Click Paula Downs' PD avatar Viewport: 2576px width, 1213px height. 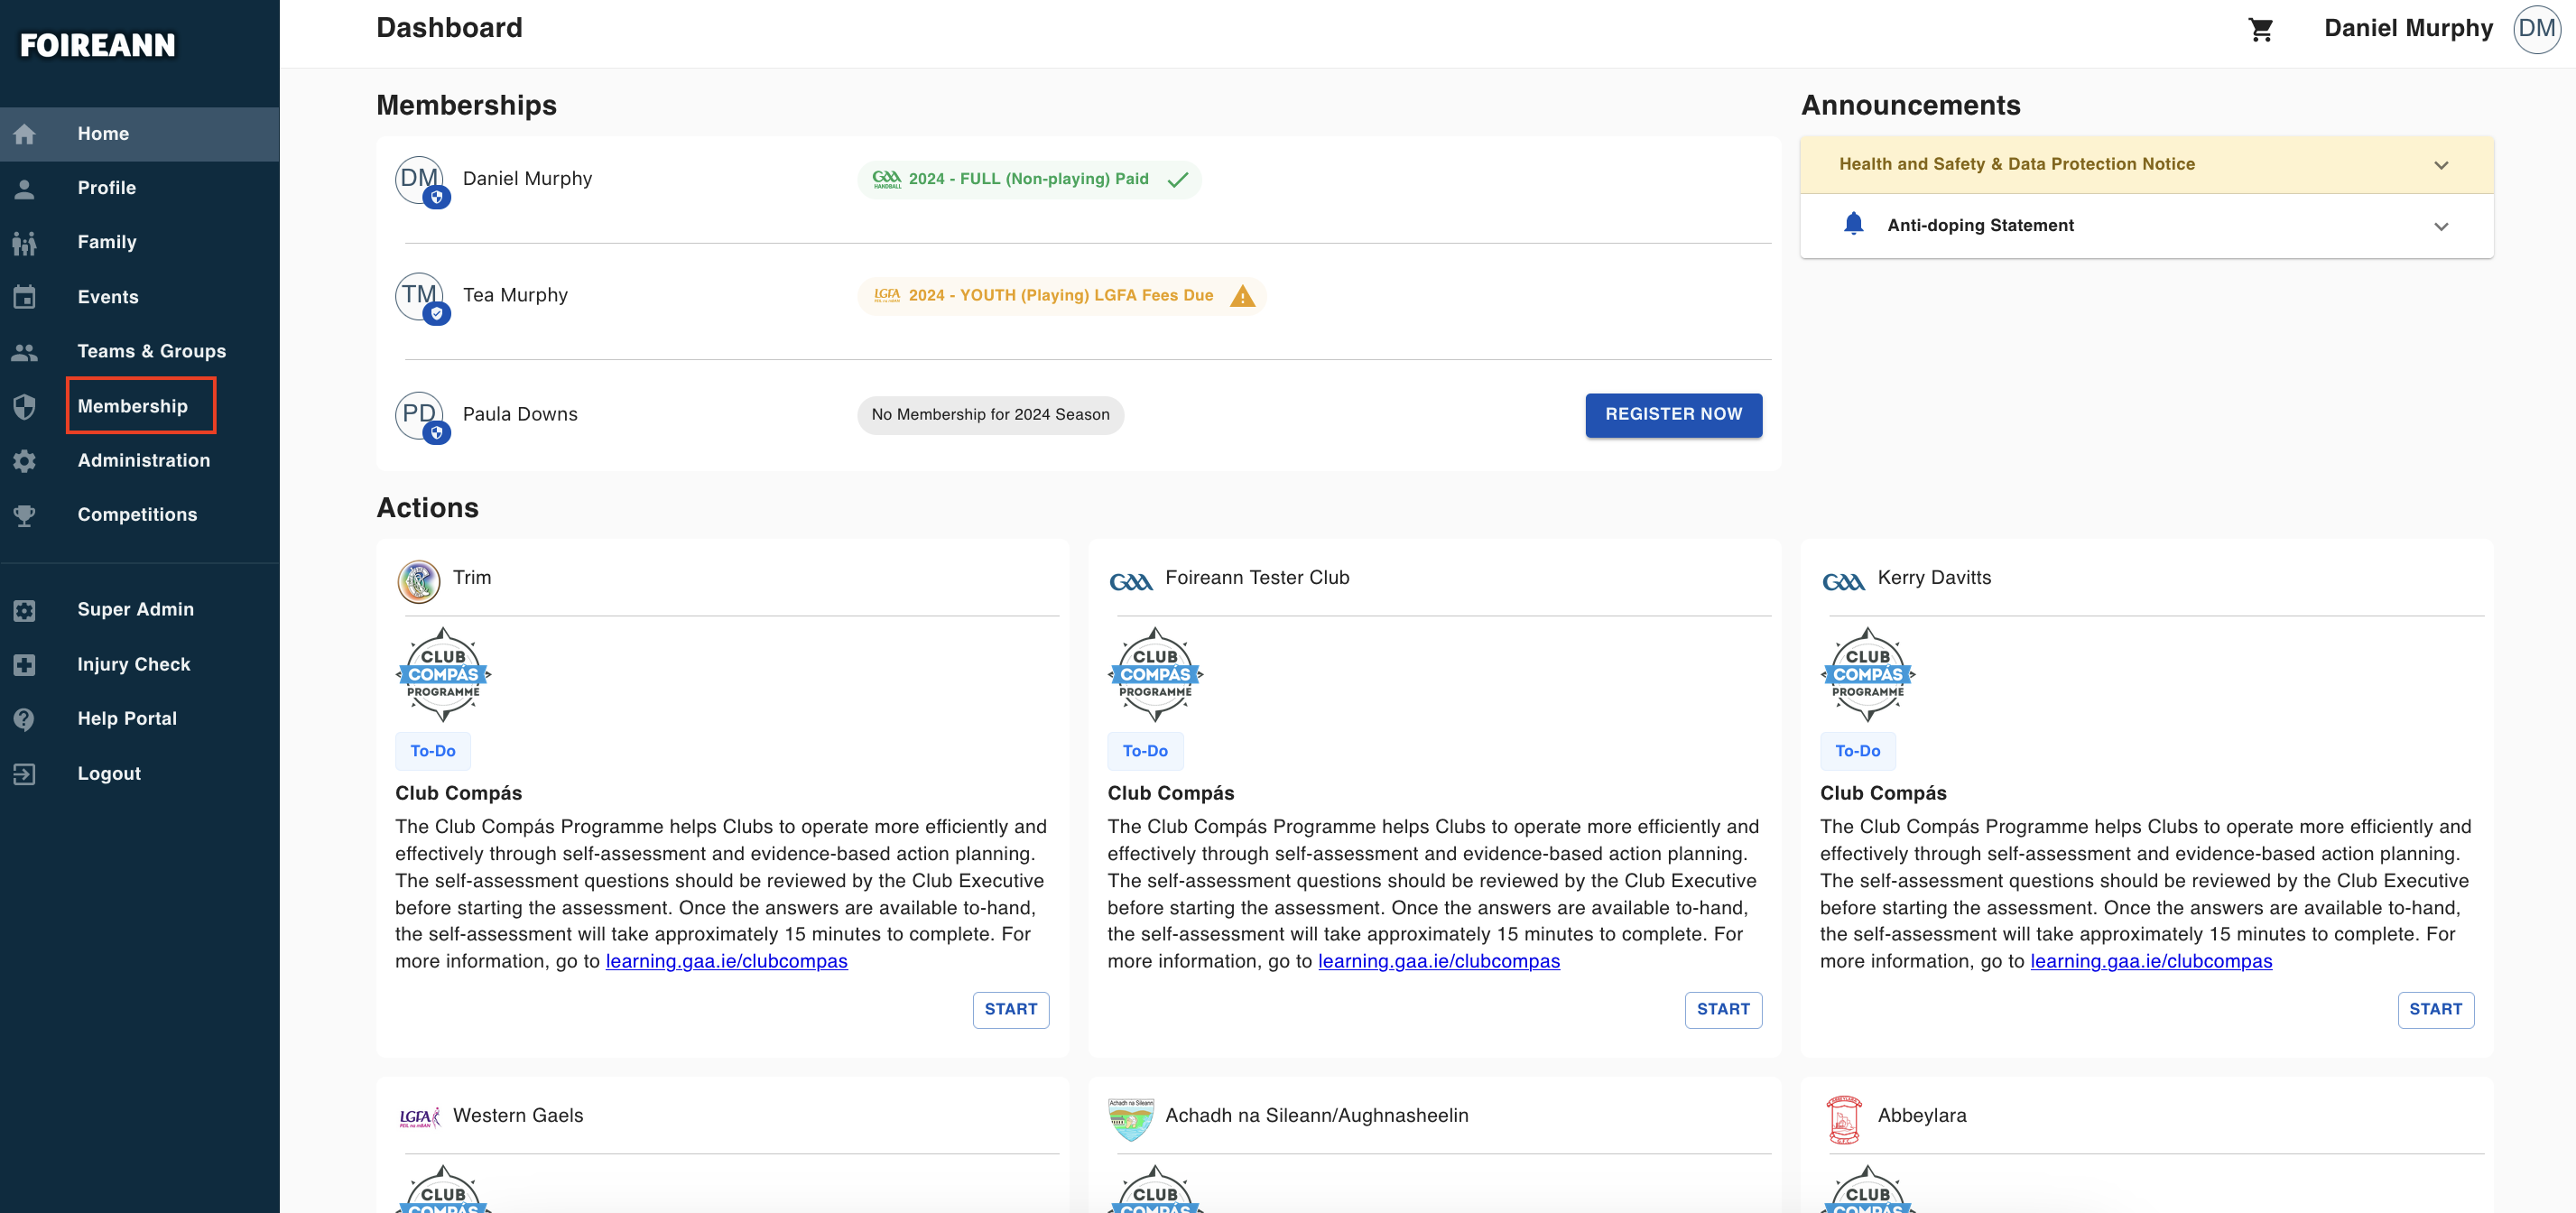click(x=420, y=415)
